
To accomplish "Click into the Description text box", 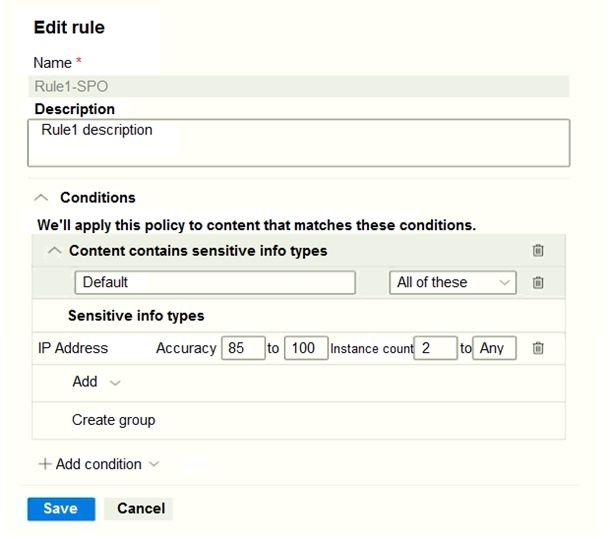I will (x=299, y=143).
